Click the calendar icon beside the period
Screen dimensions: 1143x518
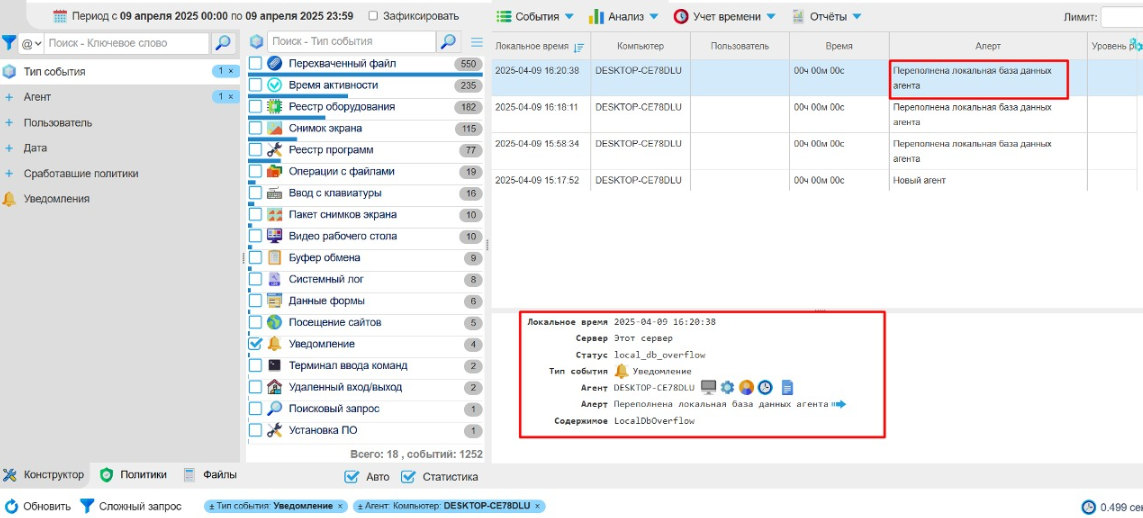[59, 16]
